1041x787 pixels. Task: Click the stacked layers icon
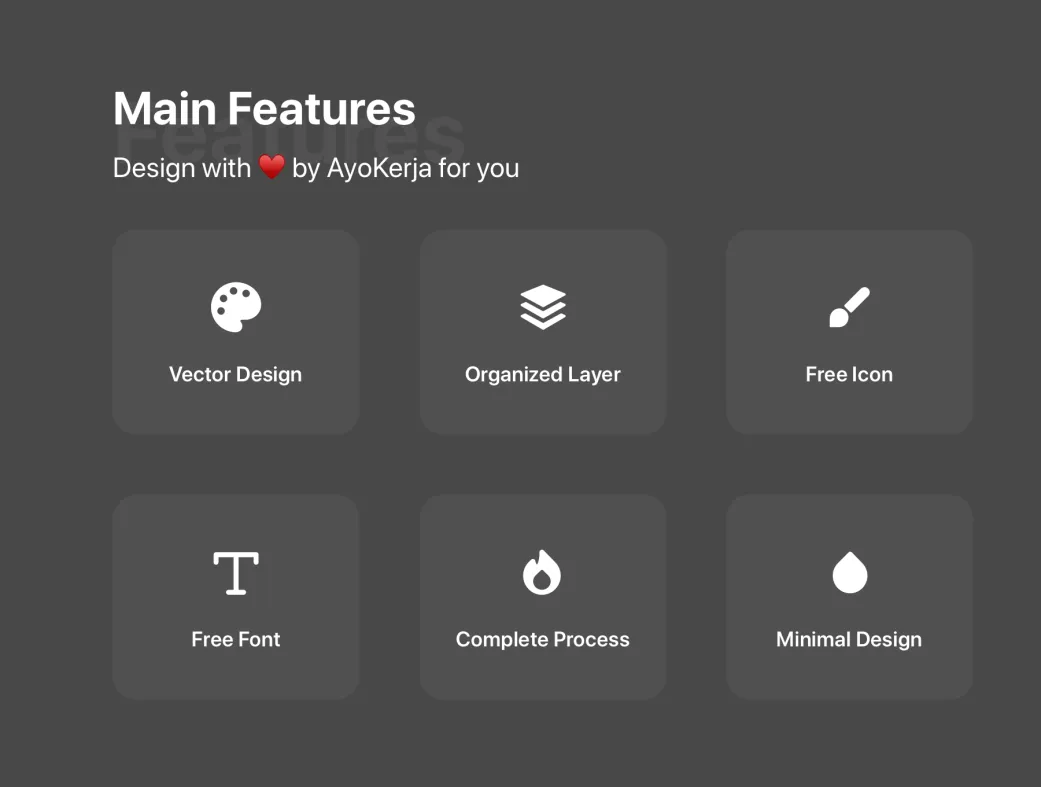(543, 307)
